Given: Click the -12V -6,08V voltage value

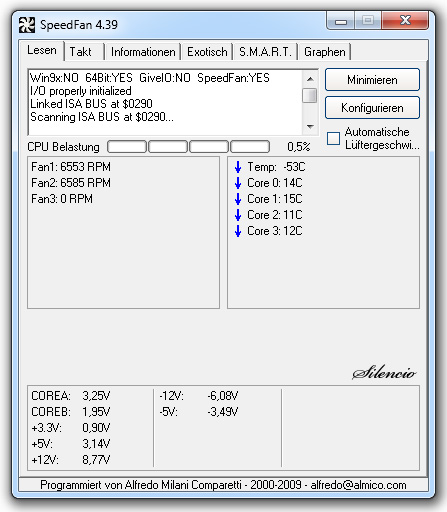Looking at the screenshot, I should pyautogui.click(x=223, y=396).
